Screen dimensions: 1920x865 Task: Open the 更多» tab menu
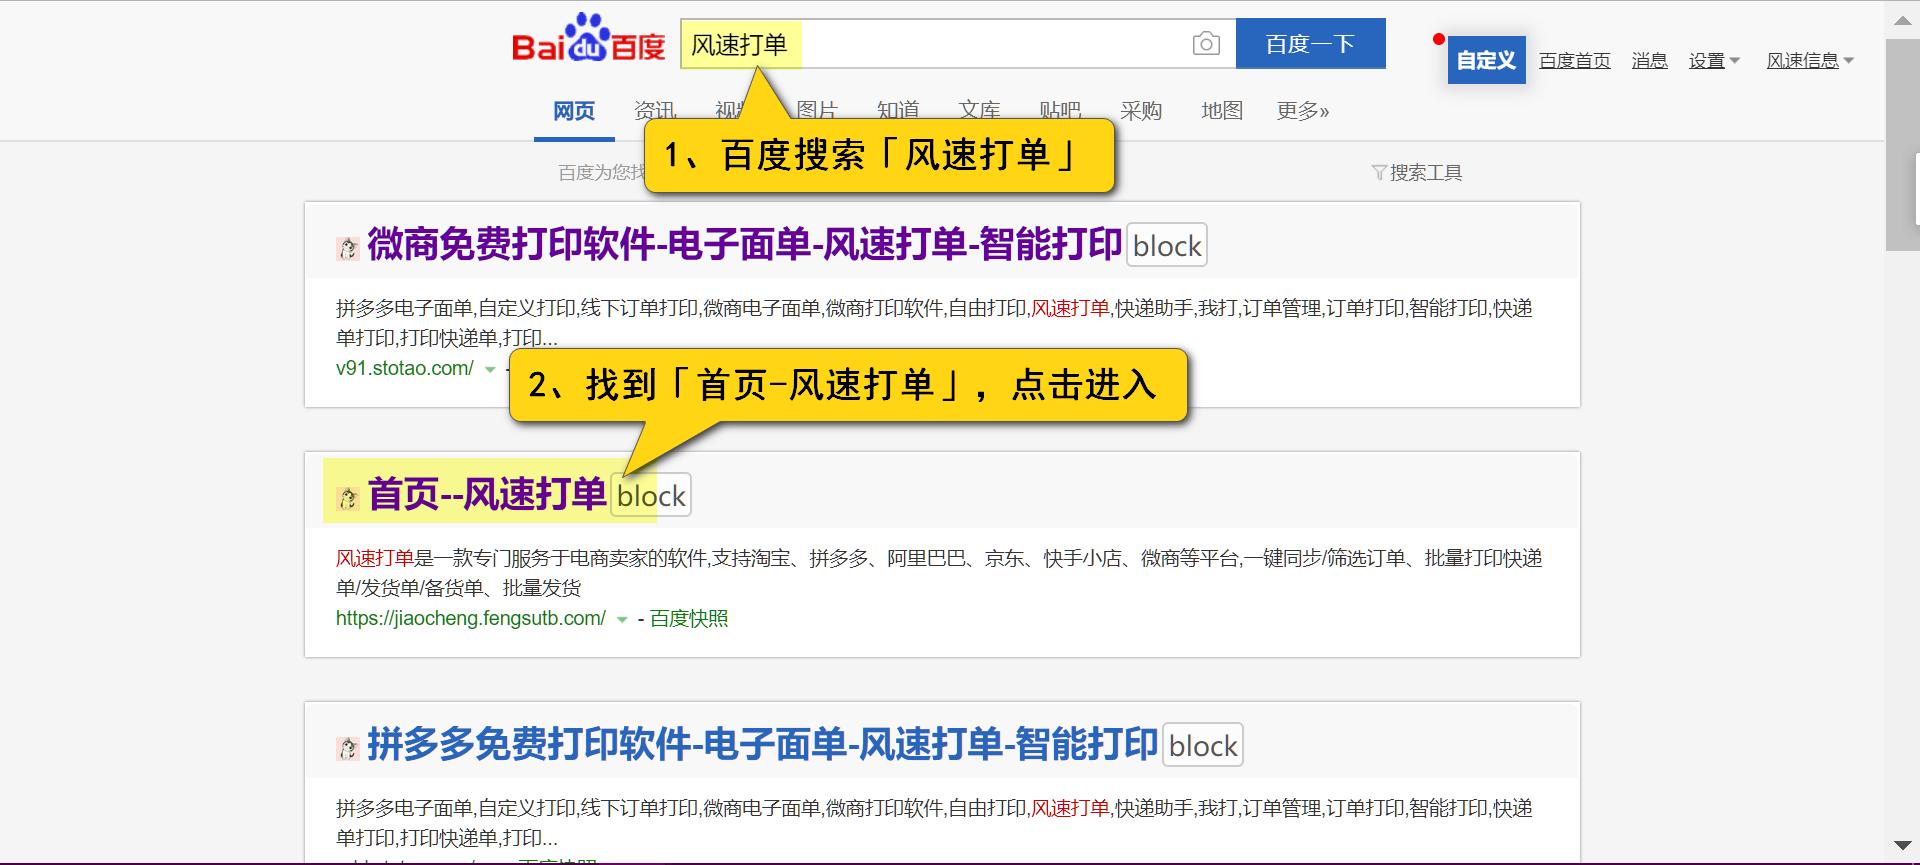click(x=1303, y=111)
